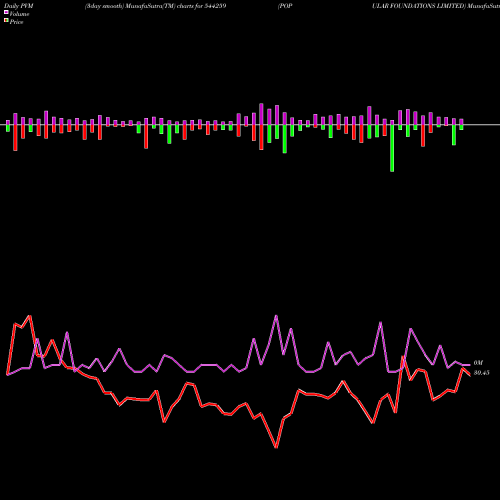The width and height of the screenshot is (500, 500).
Task: Select the 'Price' legend label
Action: pos(16,22)
